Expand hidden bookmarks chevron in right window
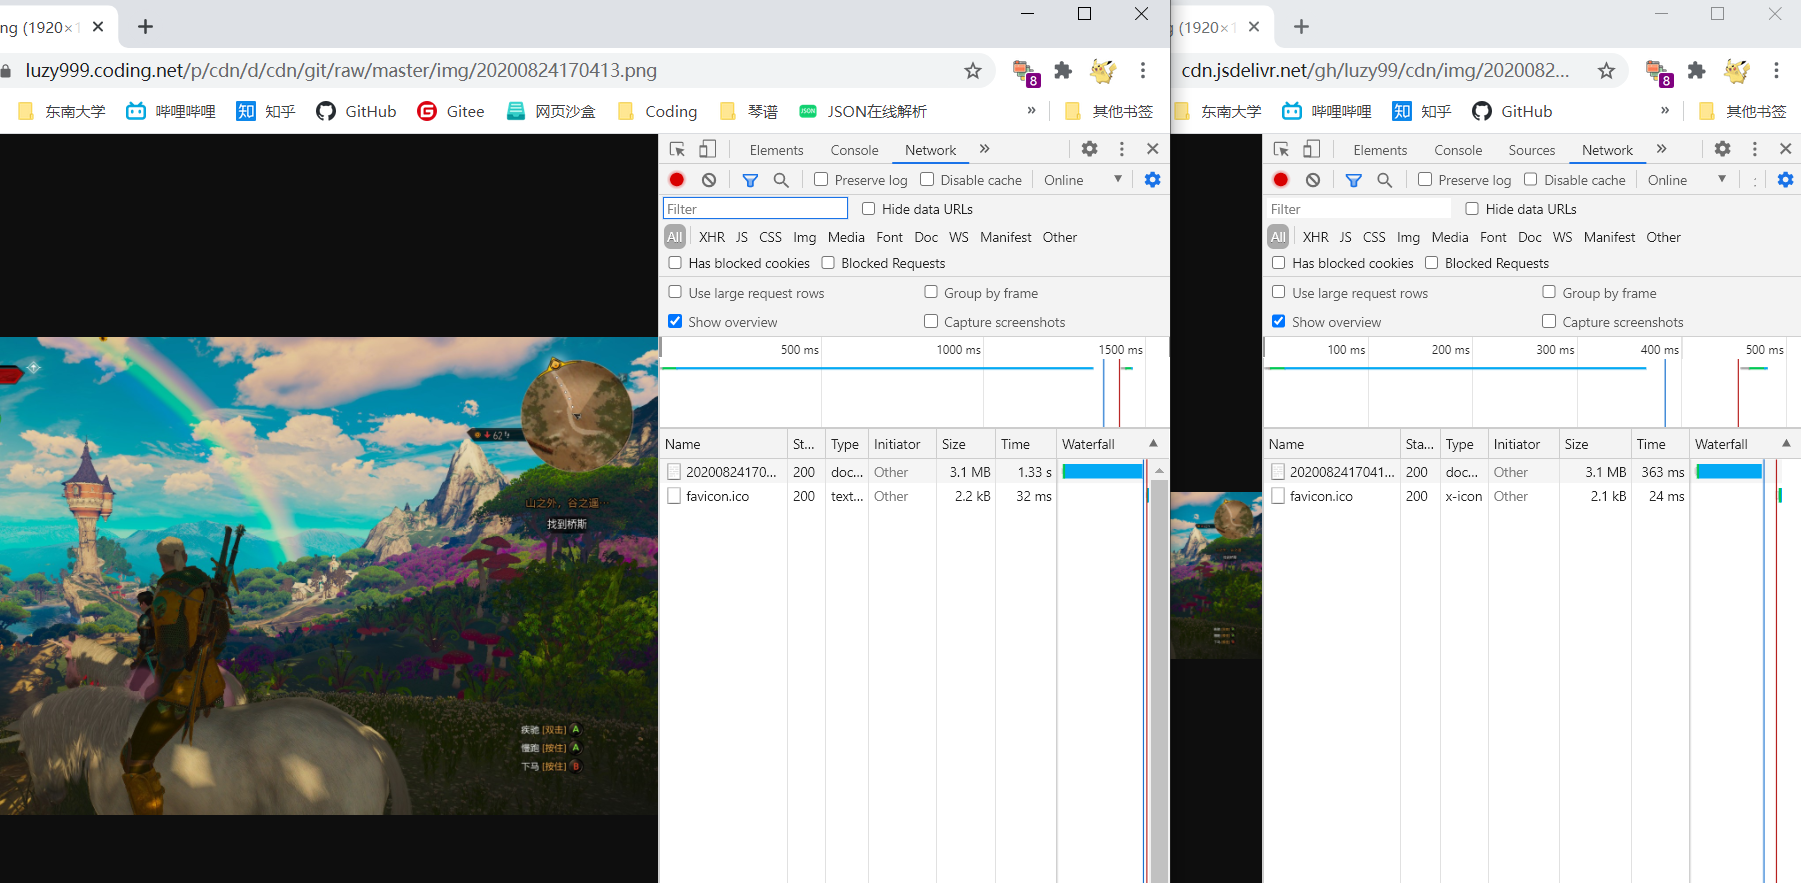1801x883 pixels. [1665, 110]
